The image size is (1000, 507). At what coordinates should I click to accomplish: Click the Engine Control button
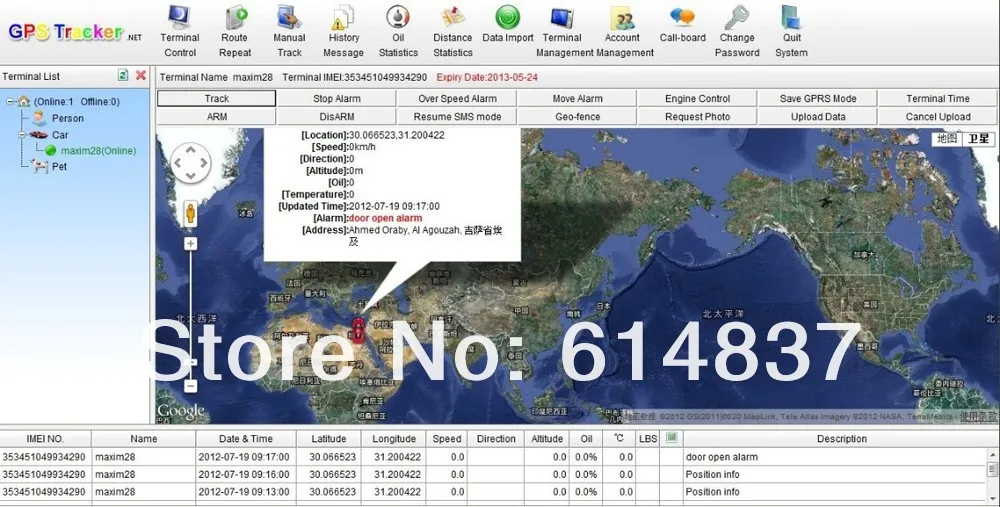[697, 99]
